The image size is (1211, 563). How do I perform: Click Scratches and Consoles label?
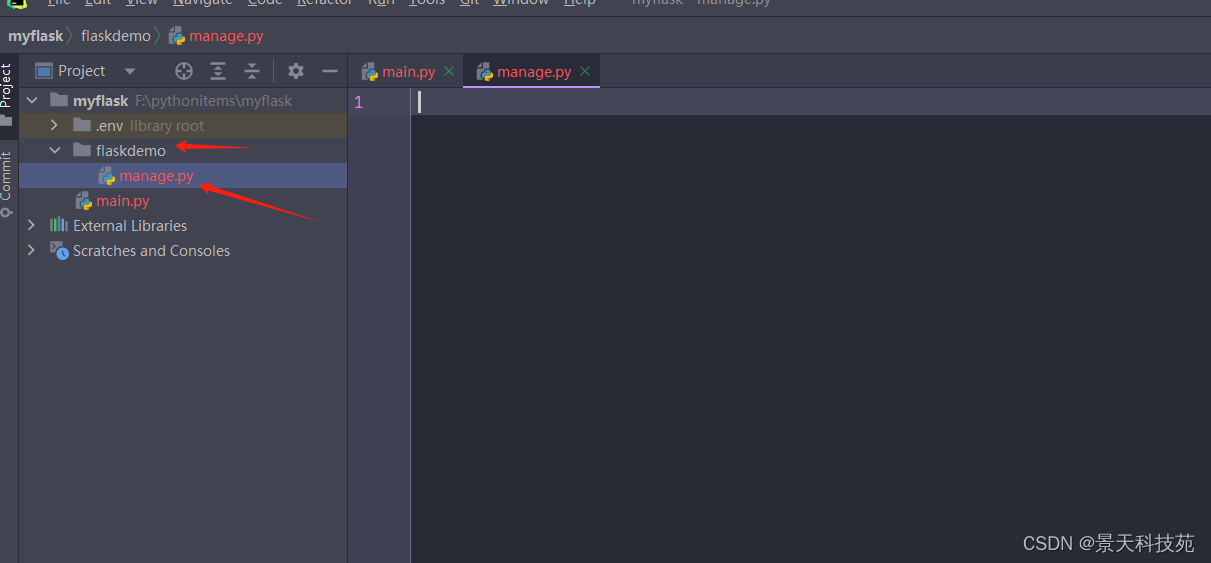[x=151, y=251]
